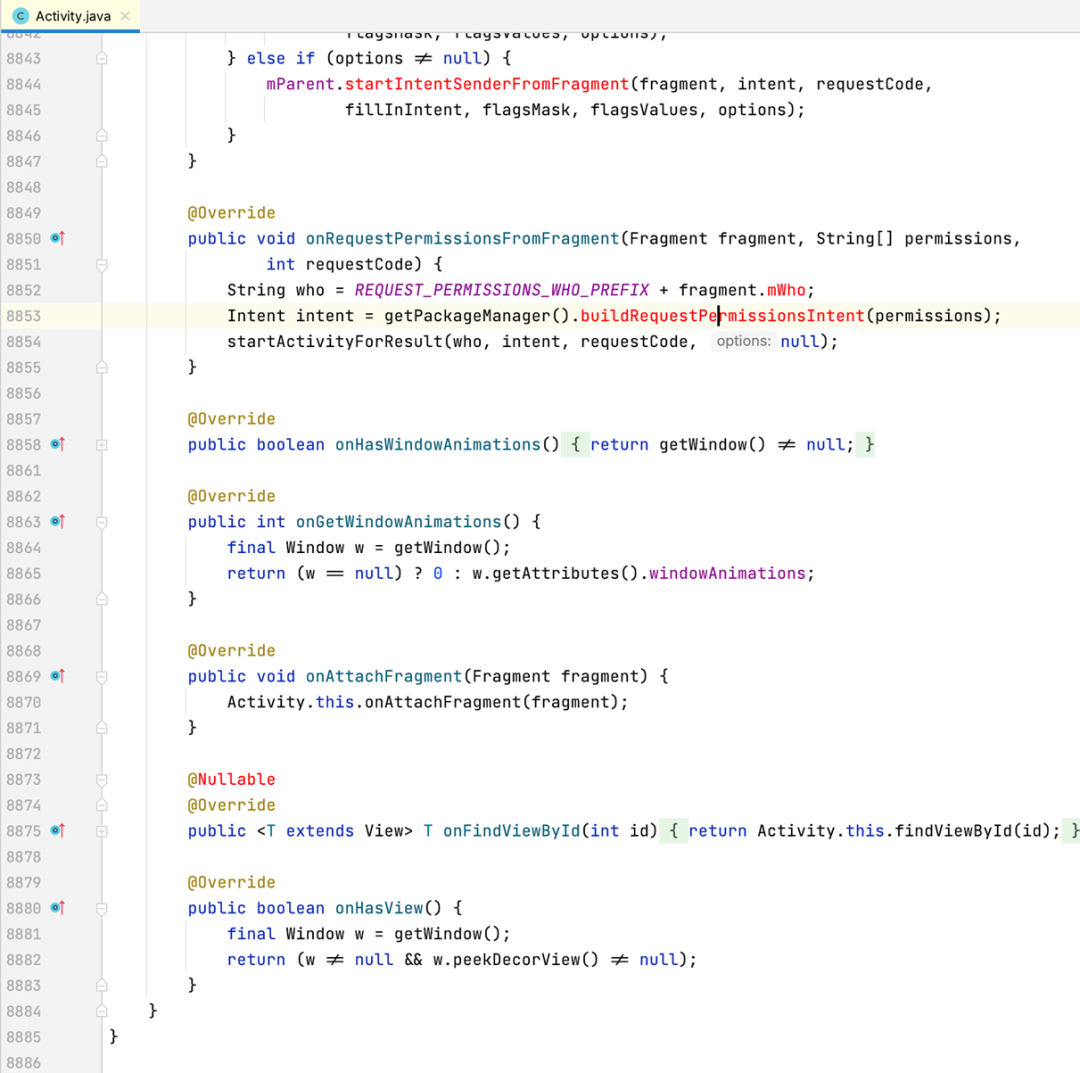1080x1073 pixels.
Task: Close the Activity.java editor tab
Action: click(x=124, y=16)
